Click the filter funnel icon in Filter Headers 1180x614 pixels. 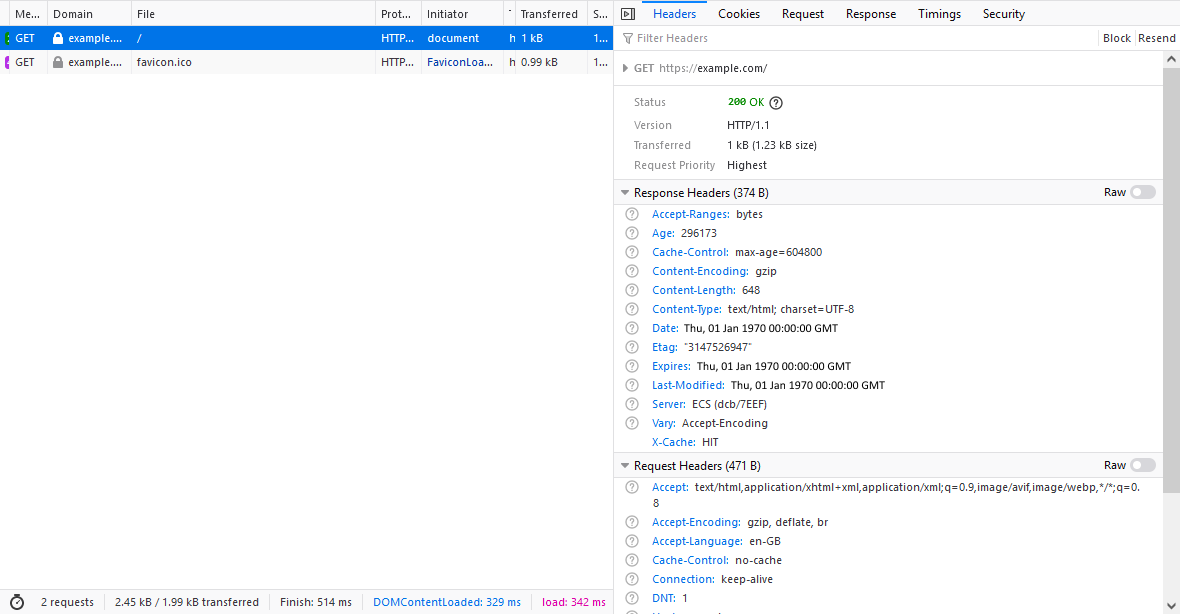pos(625,38)
